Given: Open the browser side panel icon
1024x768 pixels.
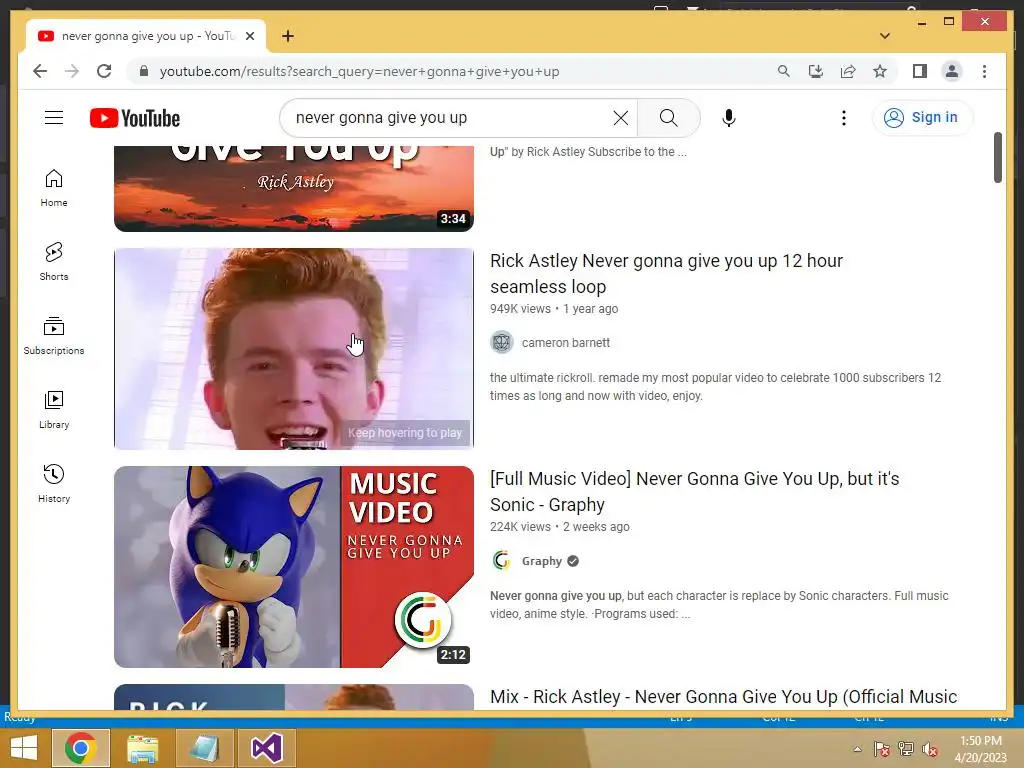Looking at the screenshot, I should tap(920, 71).
